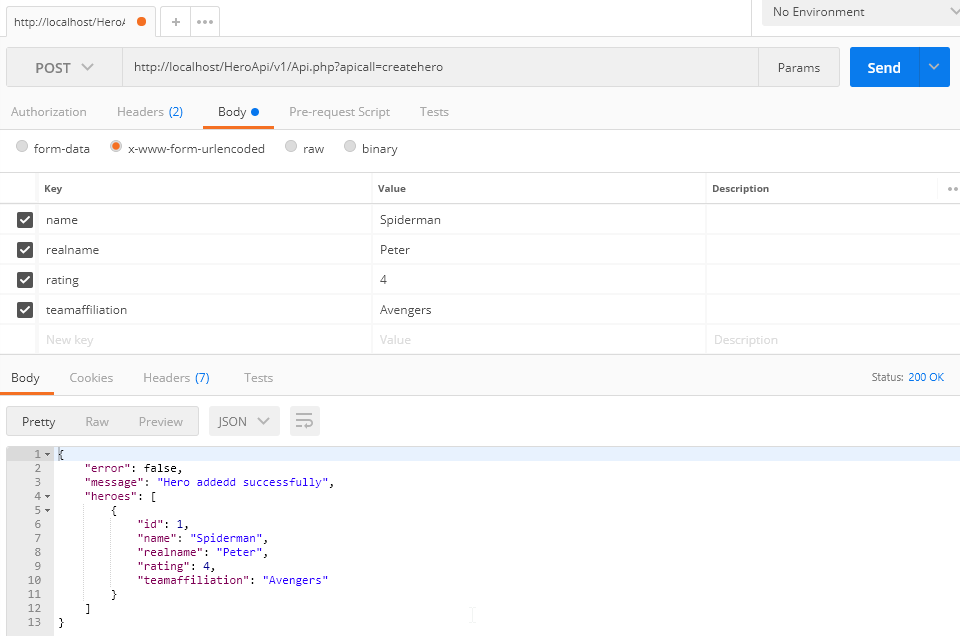Uncheck the rating parameter checkbox
The image size is (960, 636).
(x=25, y=280)
